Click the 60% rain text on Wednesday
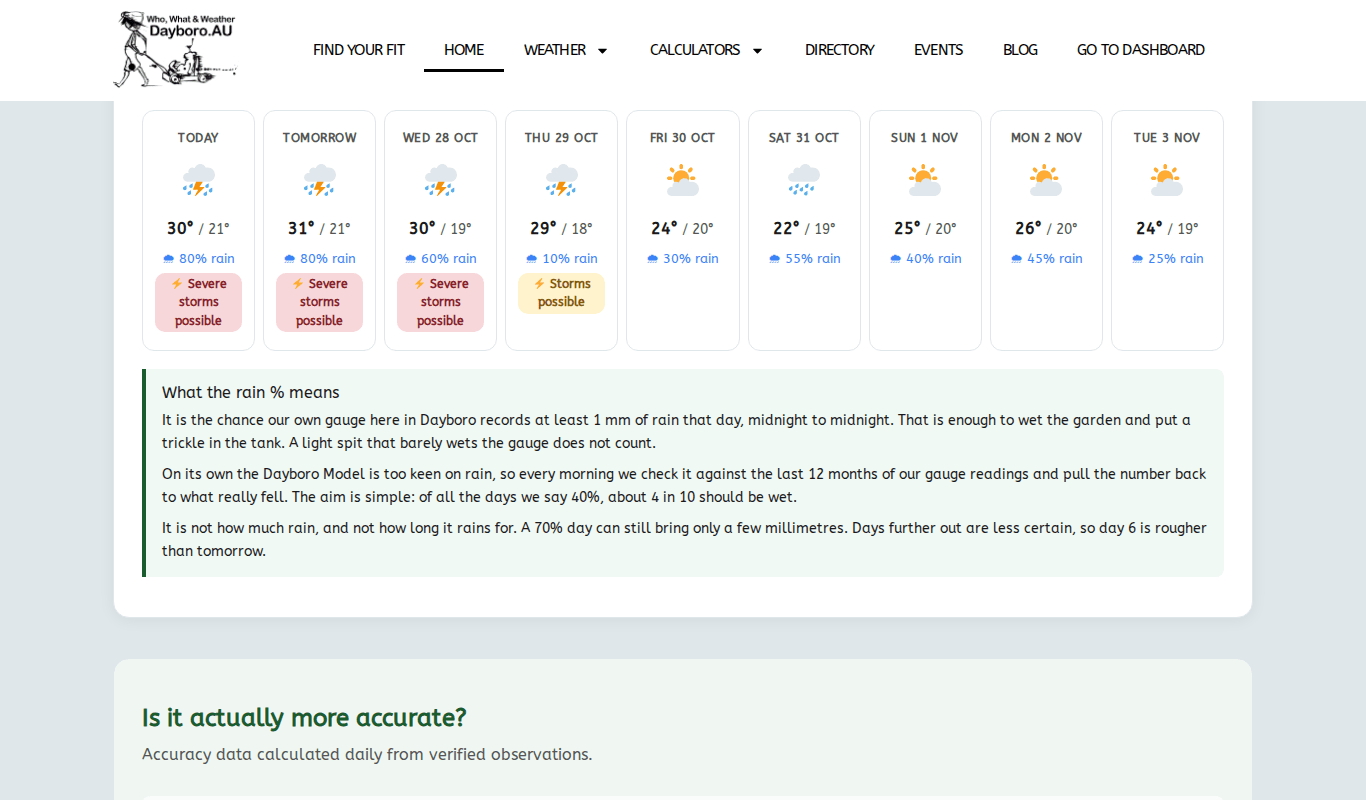 click(440, 259)
